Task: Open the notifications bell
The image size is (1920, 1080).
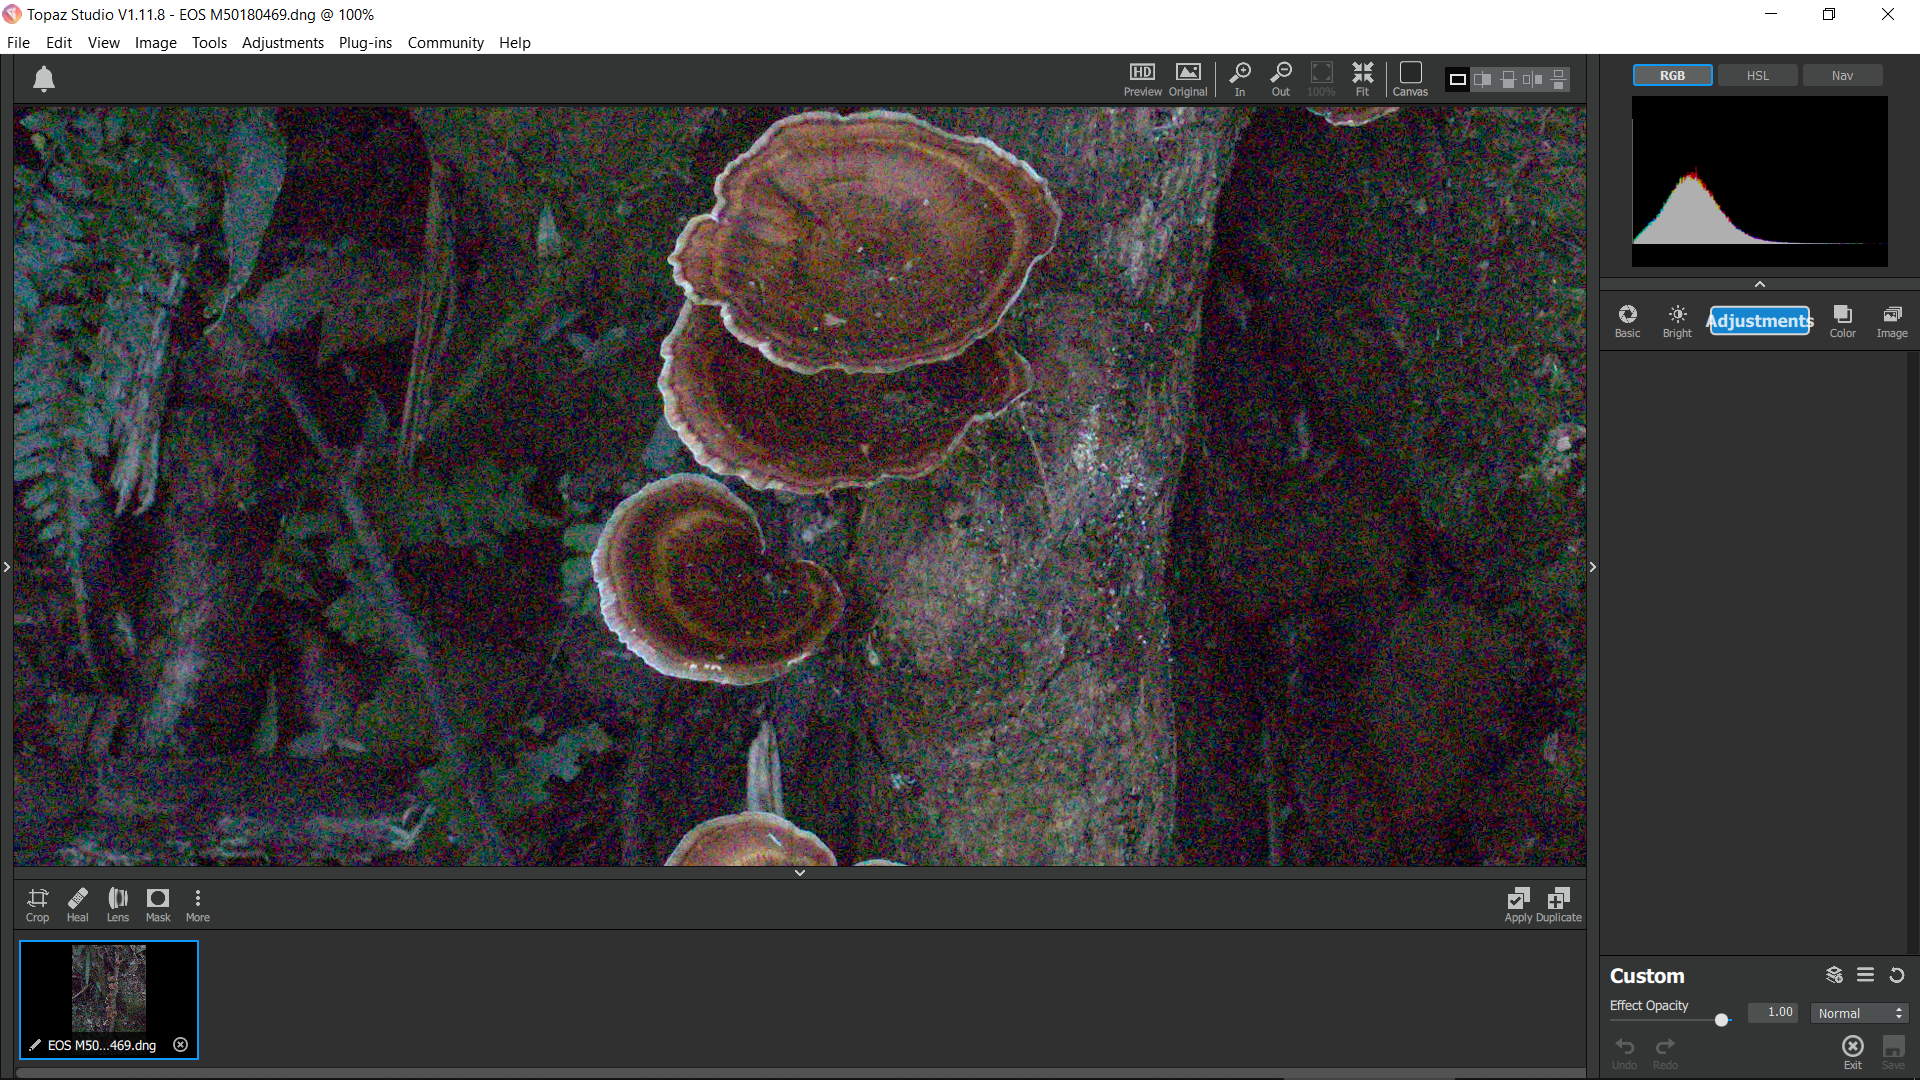Action: 44,79
